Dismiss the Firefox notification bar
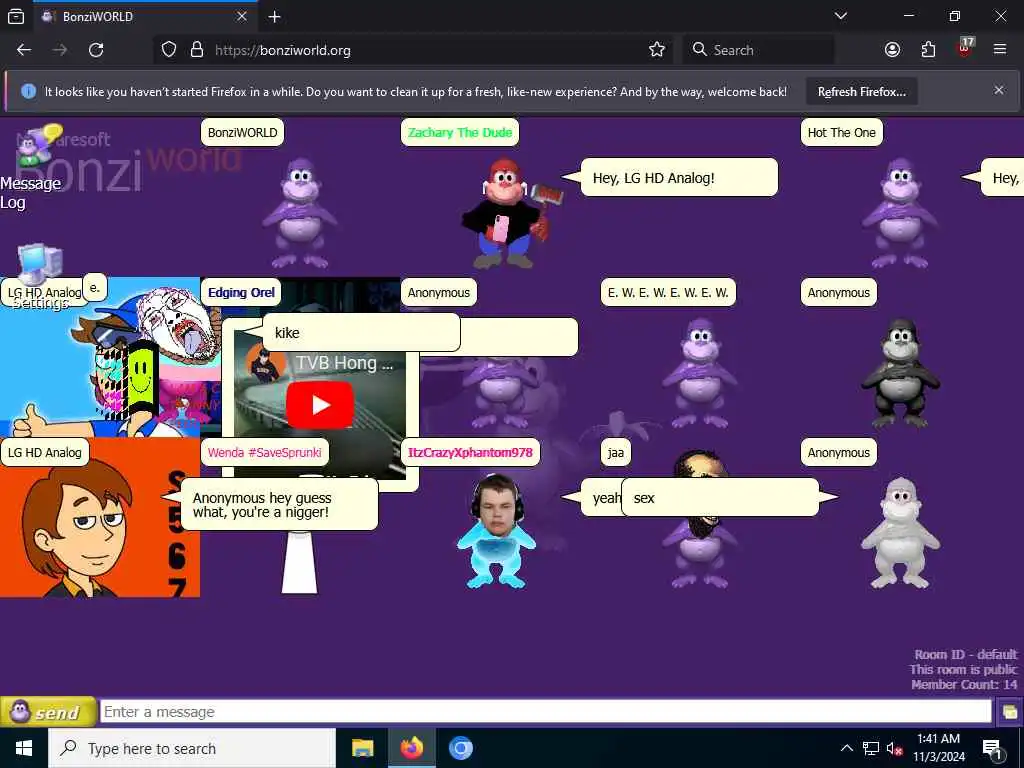Viewport: 1024px width, 768px height. 999,90
